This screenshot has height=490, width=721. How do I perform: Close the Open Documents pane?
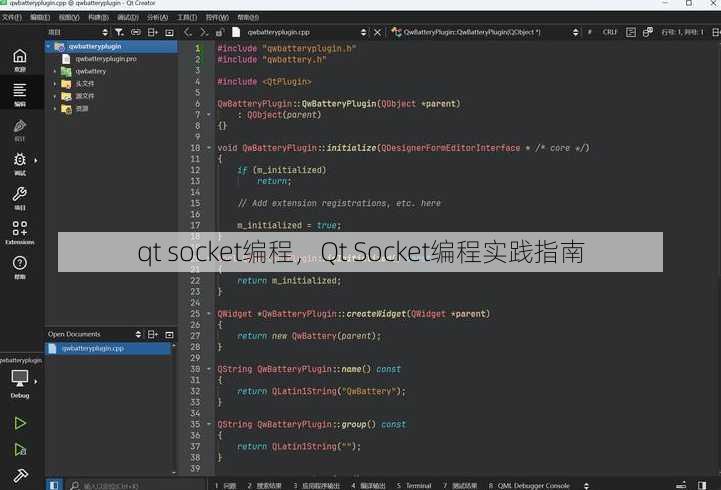point(170,334)
